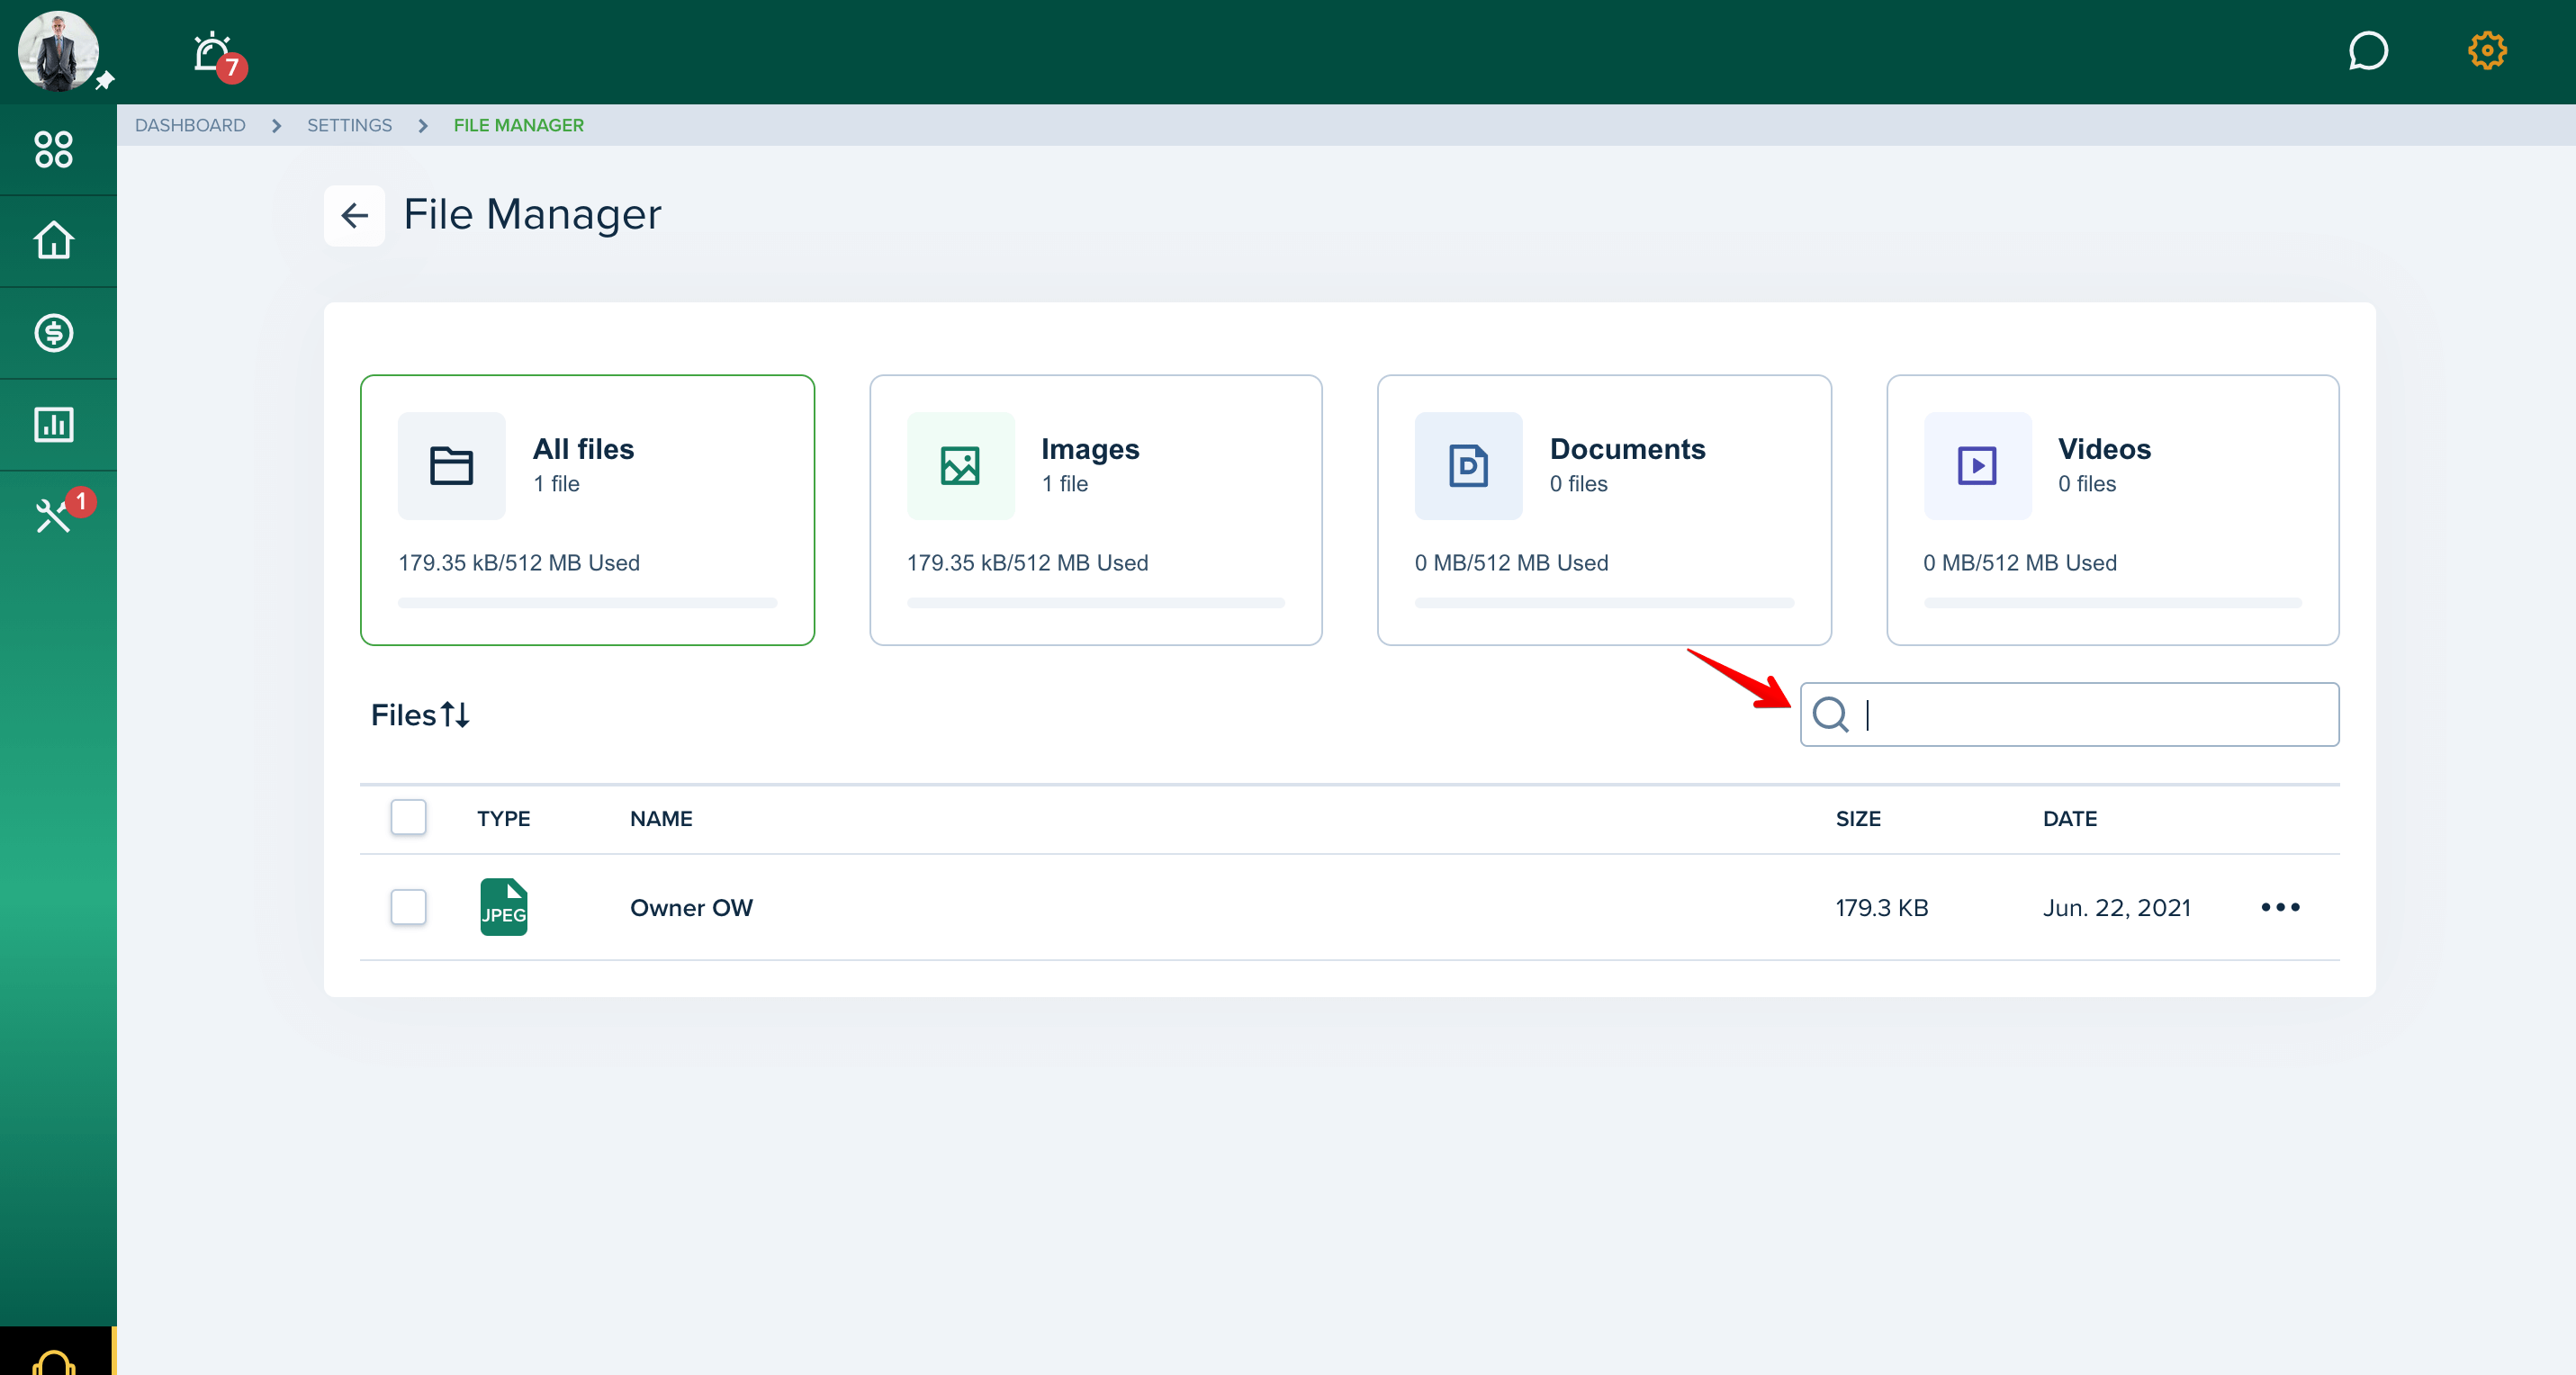2576x1375 pixels.
Task: Select the Documents tab card
Action: point(1604,510)
